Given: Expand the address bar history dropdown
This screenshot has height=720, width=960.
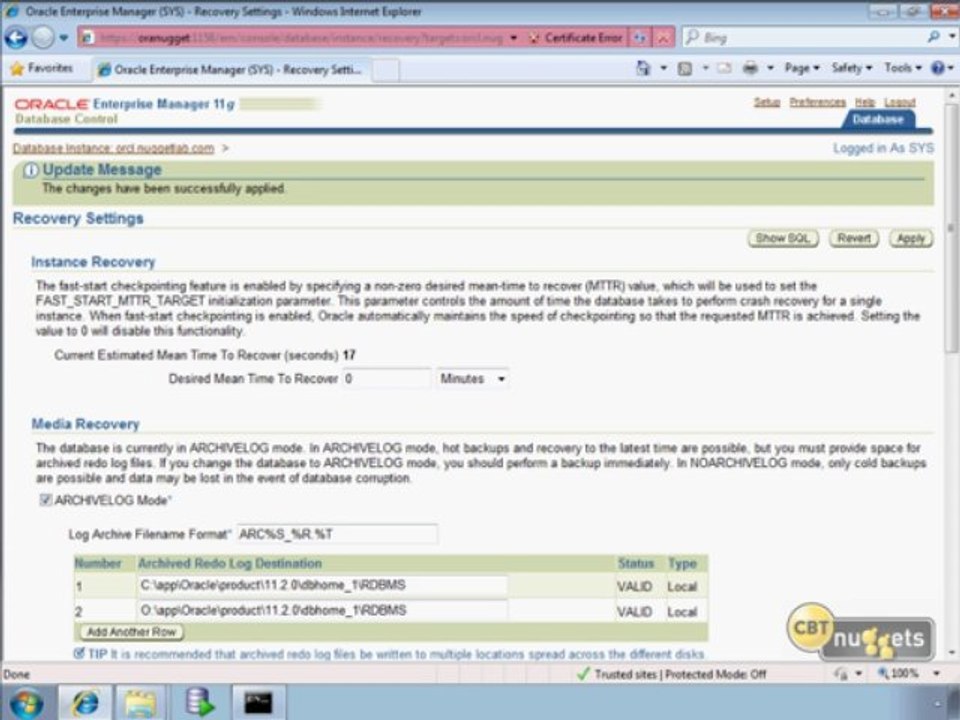Looking at the screenshot, I should (x=514, y=38).
